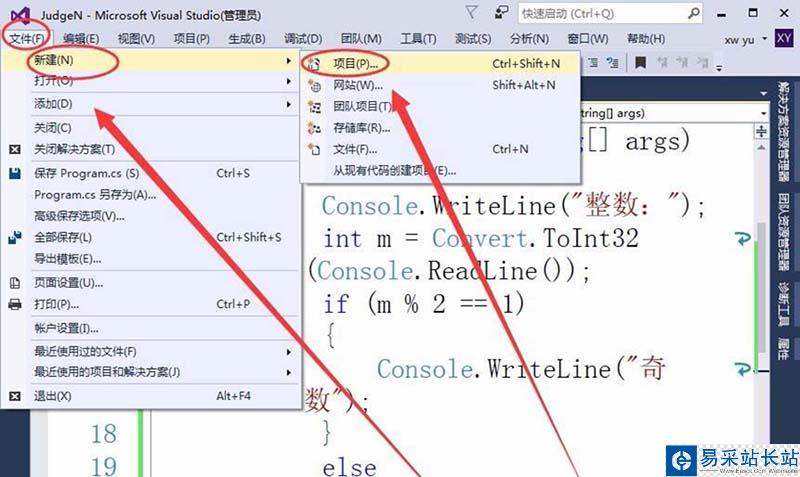800x477 pixels.
Task: Click the editor scroll-up arrow
Action: coord(761,148)
